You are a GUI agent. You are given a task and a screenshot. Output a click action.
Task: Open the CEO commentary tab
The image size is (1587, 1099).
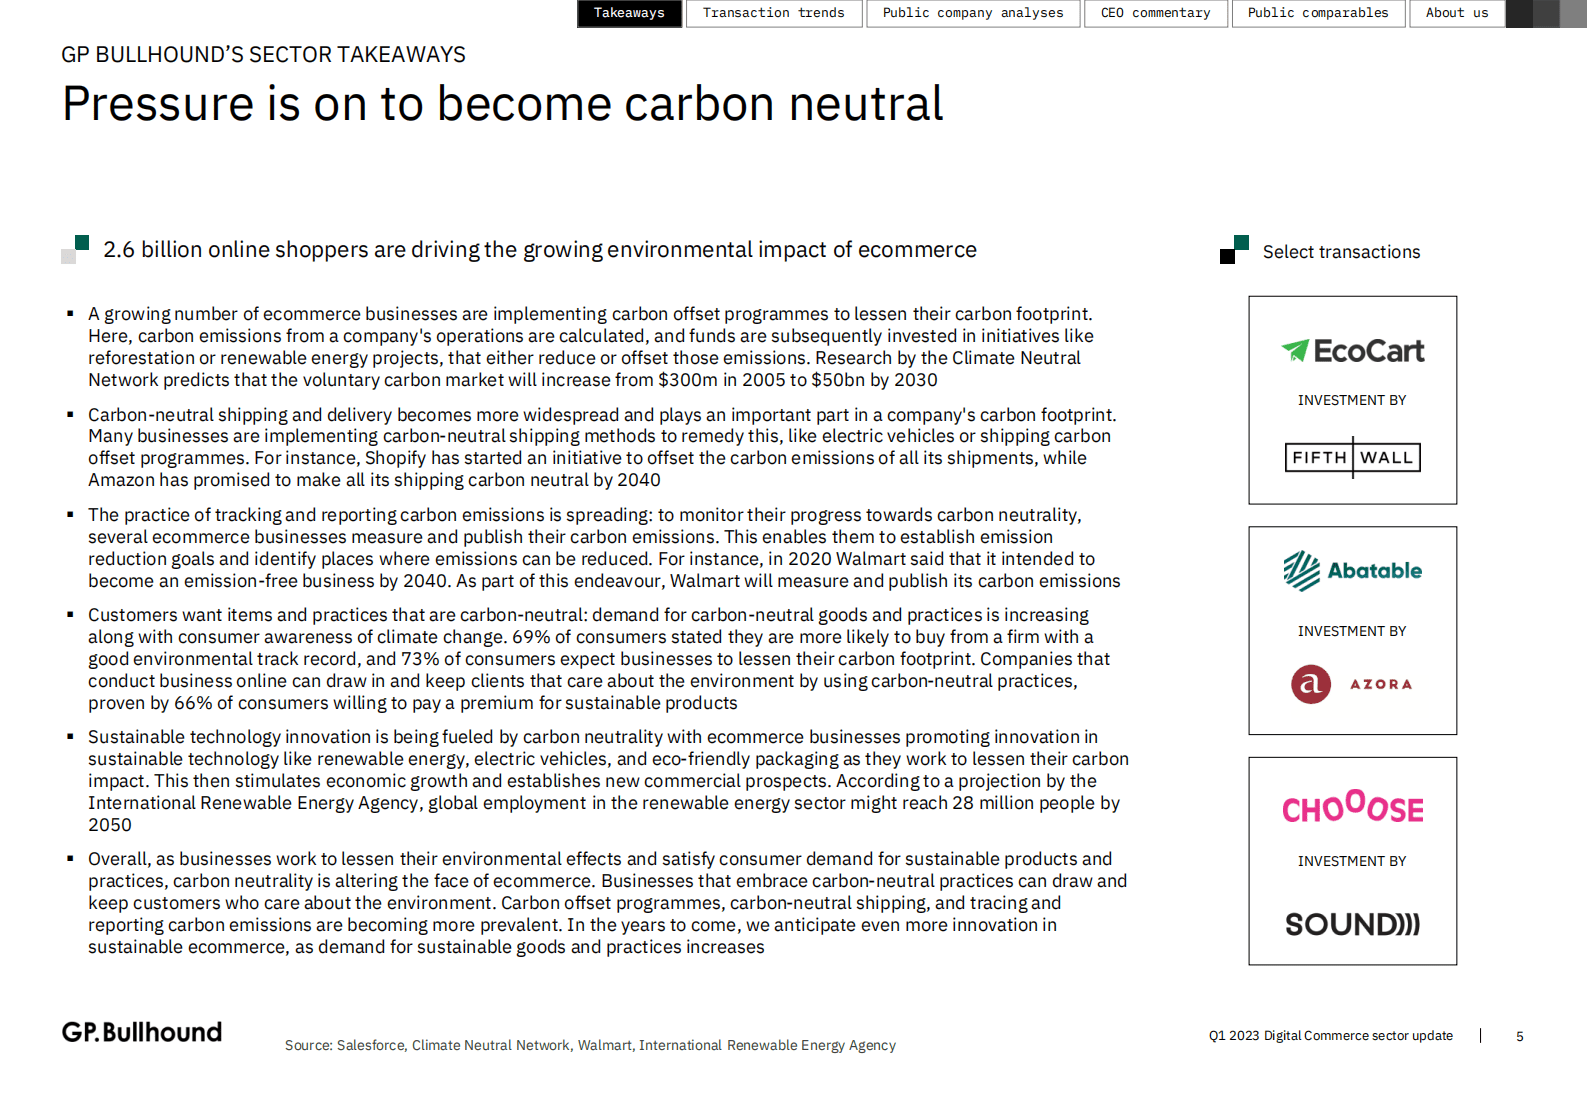click(x=1155, y=13)
